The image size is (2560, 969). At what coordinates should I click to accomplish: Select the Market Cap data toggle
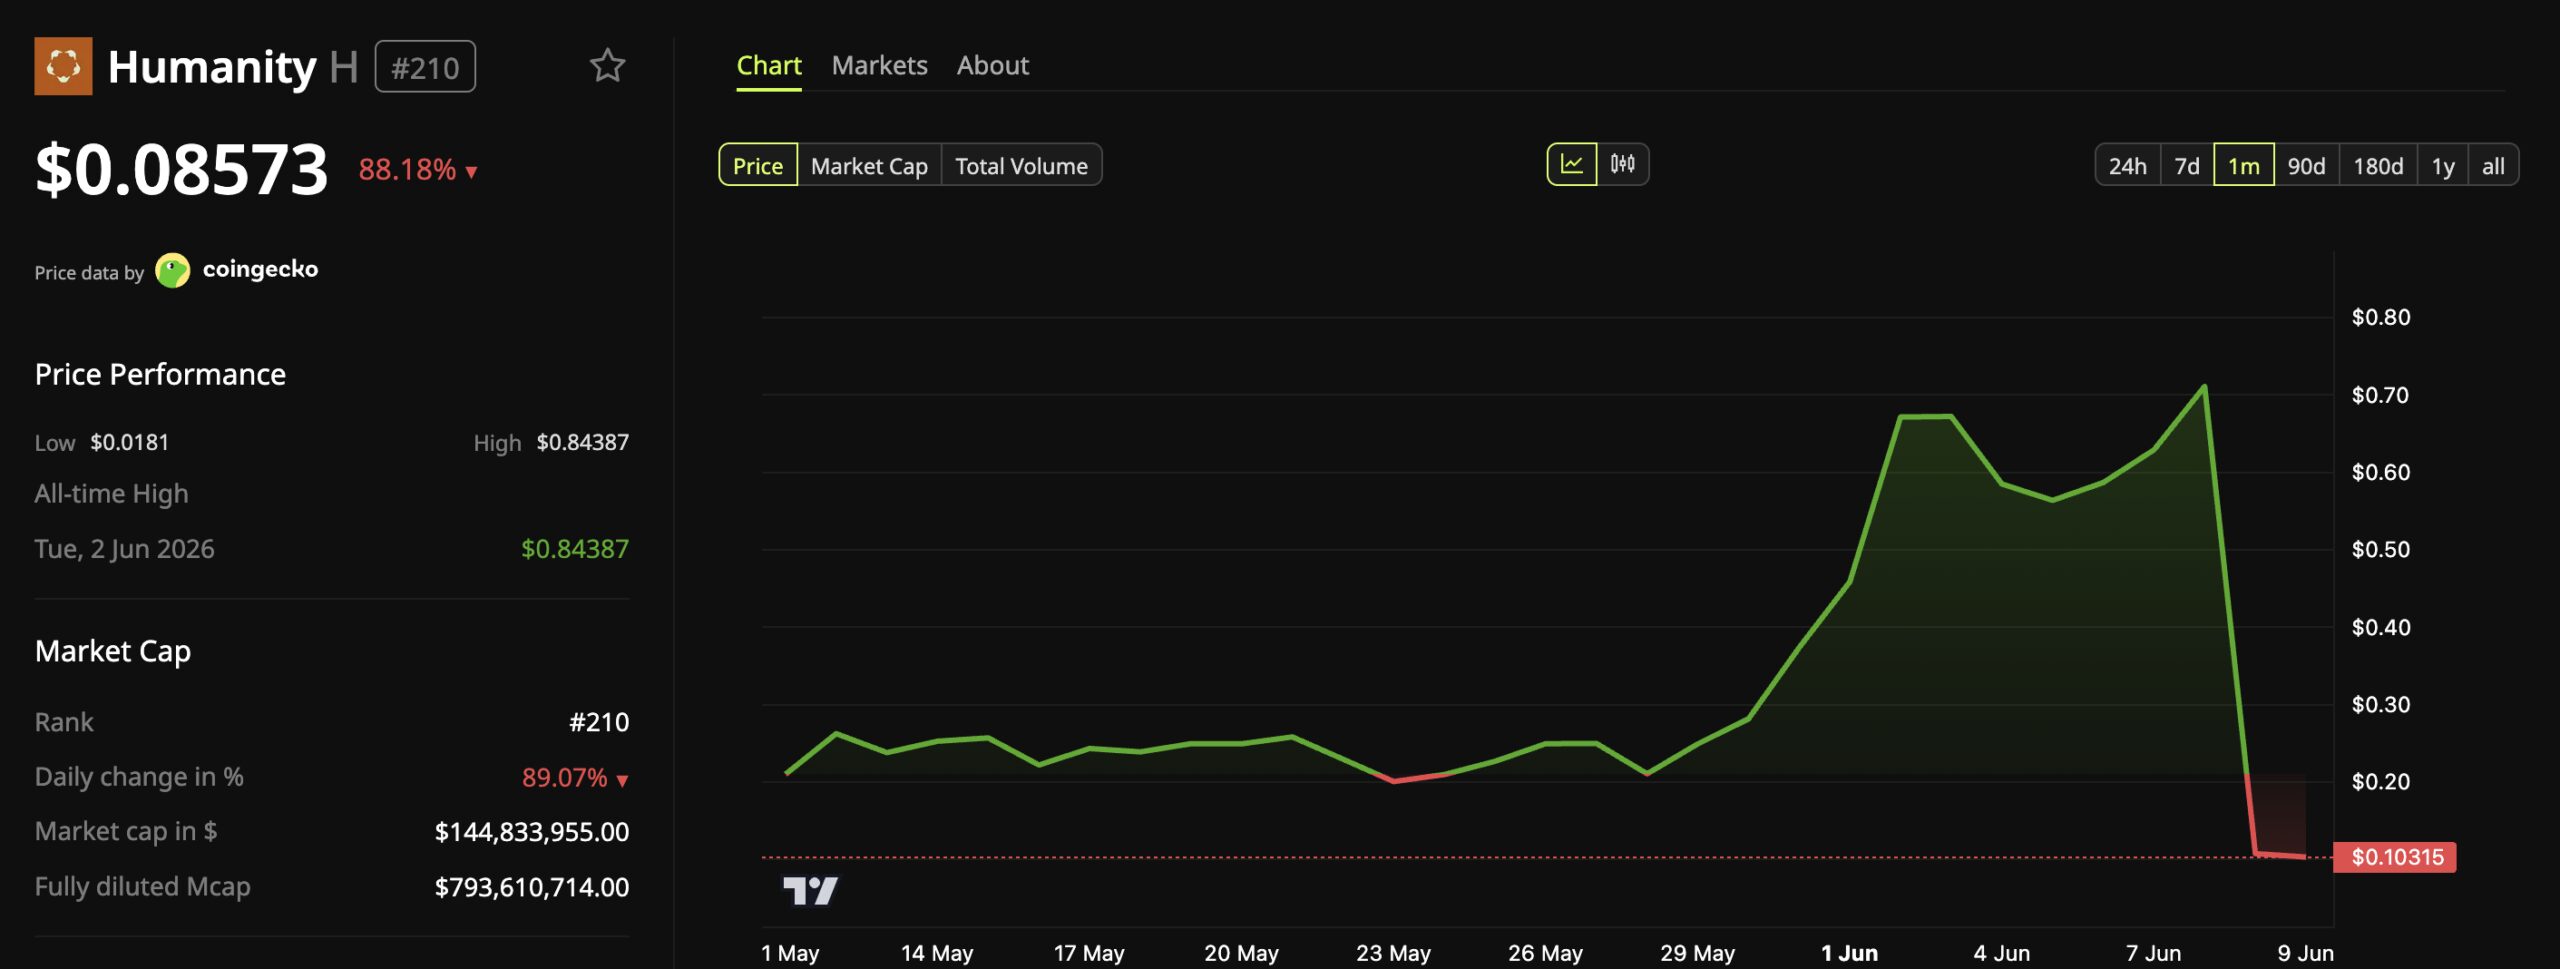click(x=869, y=165)
